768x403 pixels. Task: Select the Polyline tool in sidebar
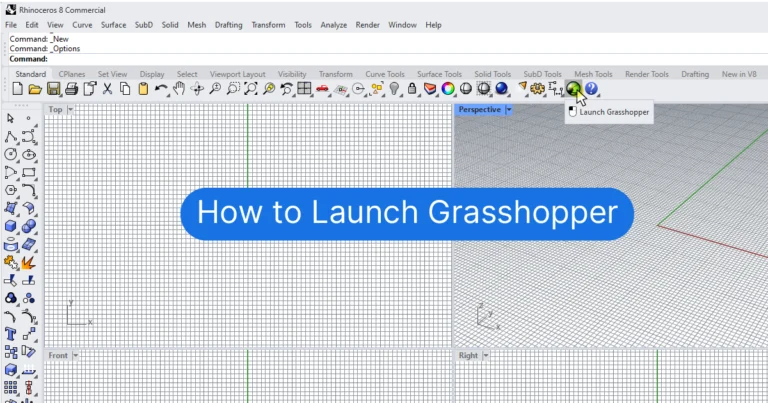click(x=11, y=137)
